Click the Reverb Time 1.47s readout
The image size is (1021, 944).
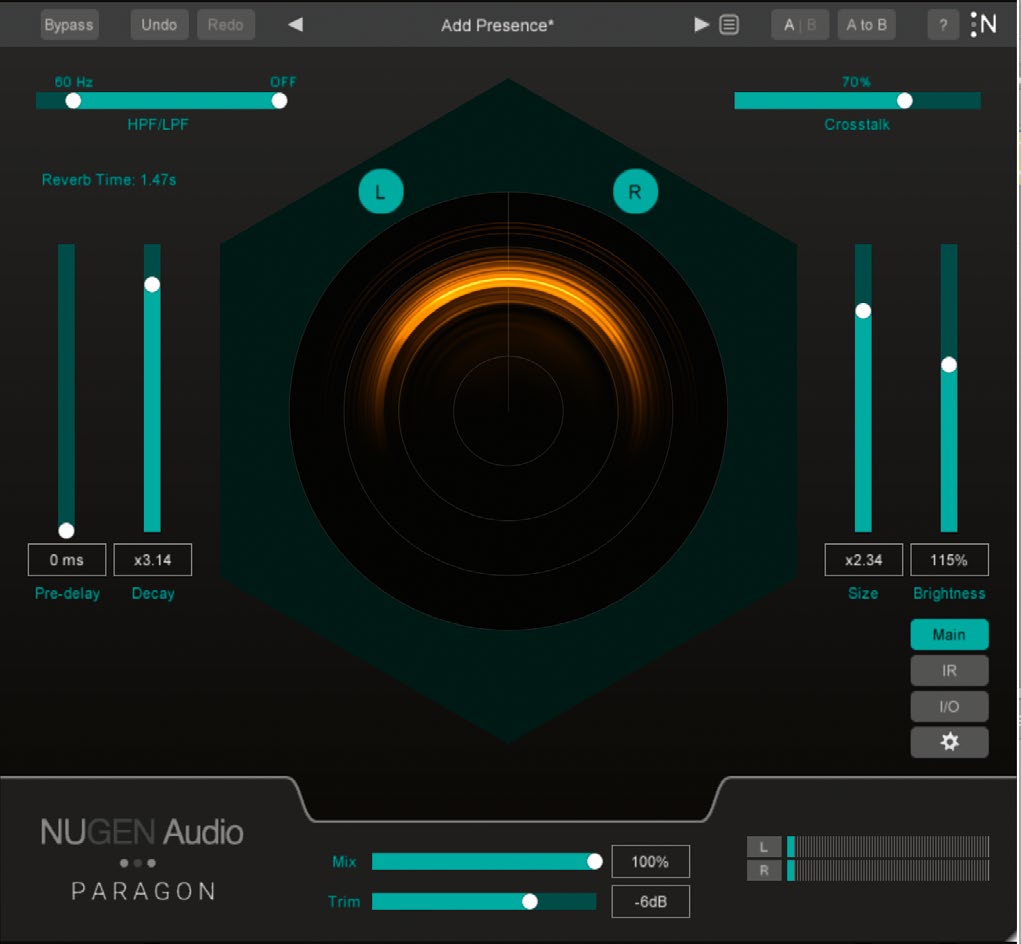(109, 180)
